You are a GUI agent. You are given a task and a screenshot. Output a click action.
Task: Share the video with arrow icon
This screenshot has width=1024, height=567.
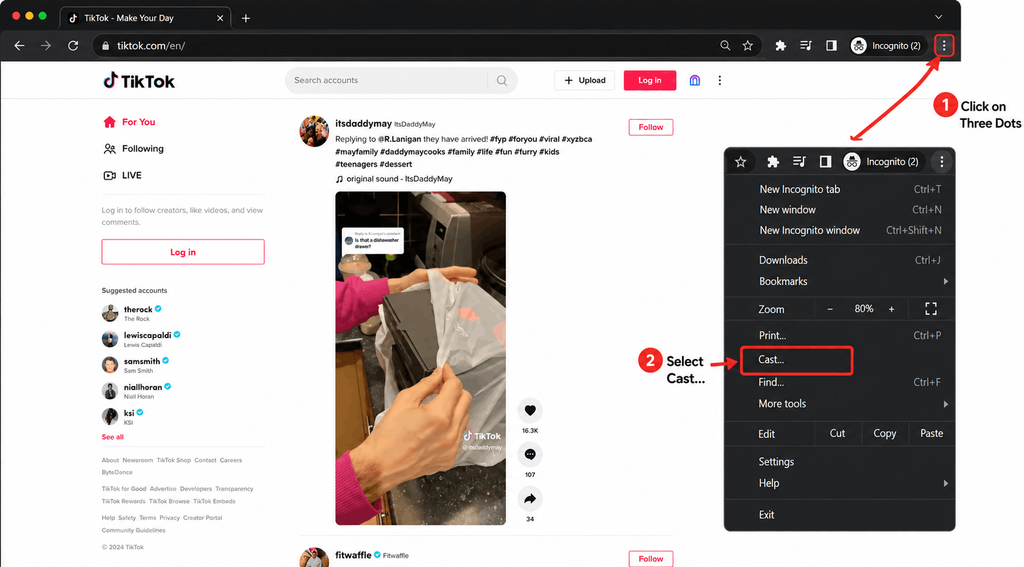(530, 498)
